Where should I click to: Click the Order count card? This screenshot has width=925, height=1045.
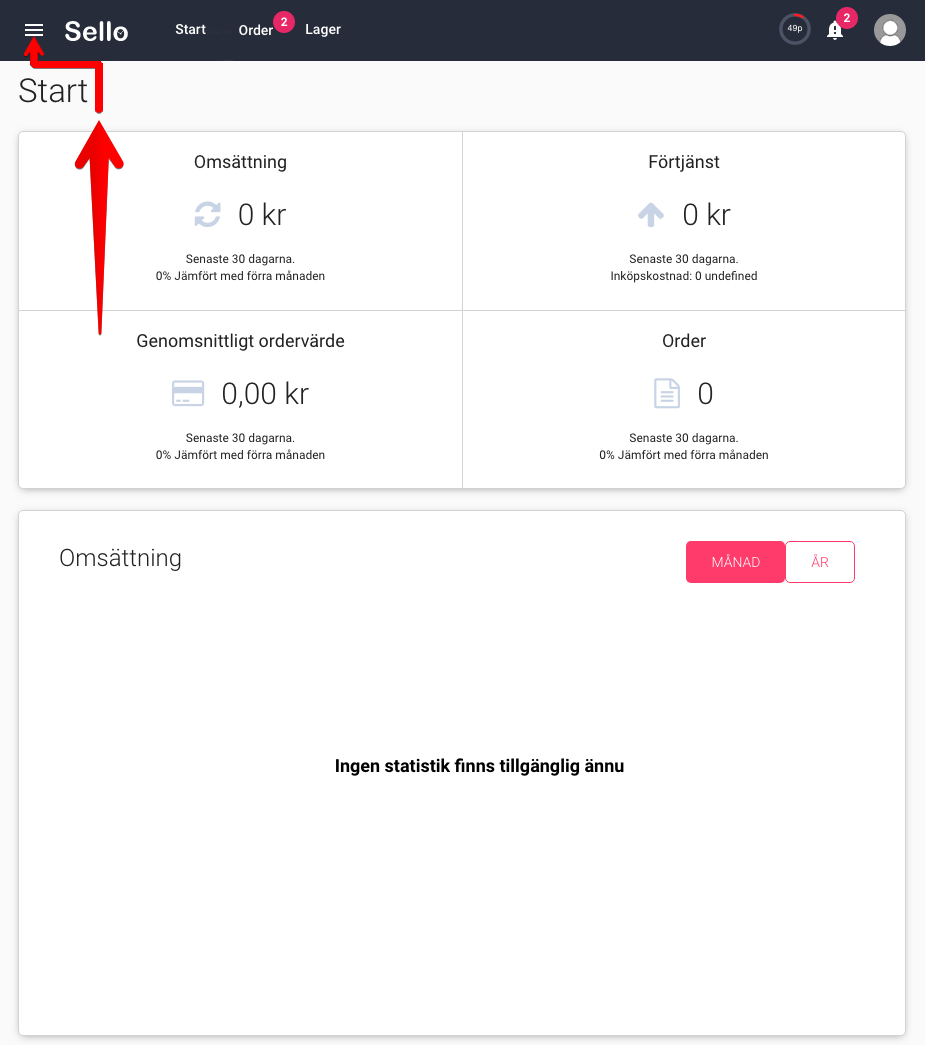pos(684,399)
